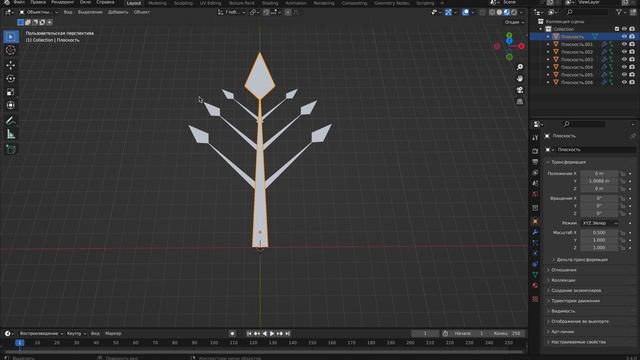The width and height of the screenshot is (640, 360).
Task: Select the Transform tool
Action: tap(11, 105)
